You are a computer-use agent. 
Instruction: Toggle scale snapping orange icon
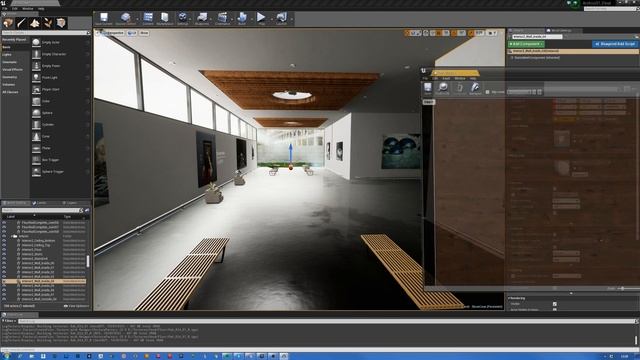click(471, 33)
